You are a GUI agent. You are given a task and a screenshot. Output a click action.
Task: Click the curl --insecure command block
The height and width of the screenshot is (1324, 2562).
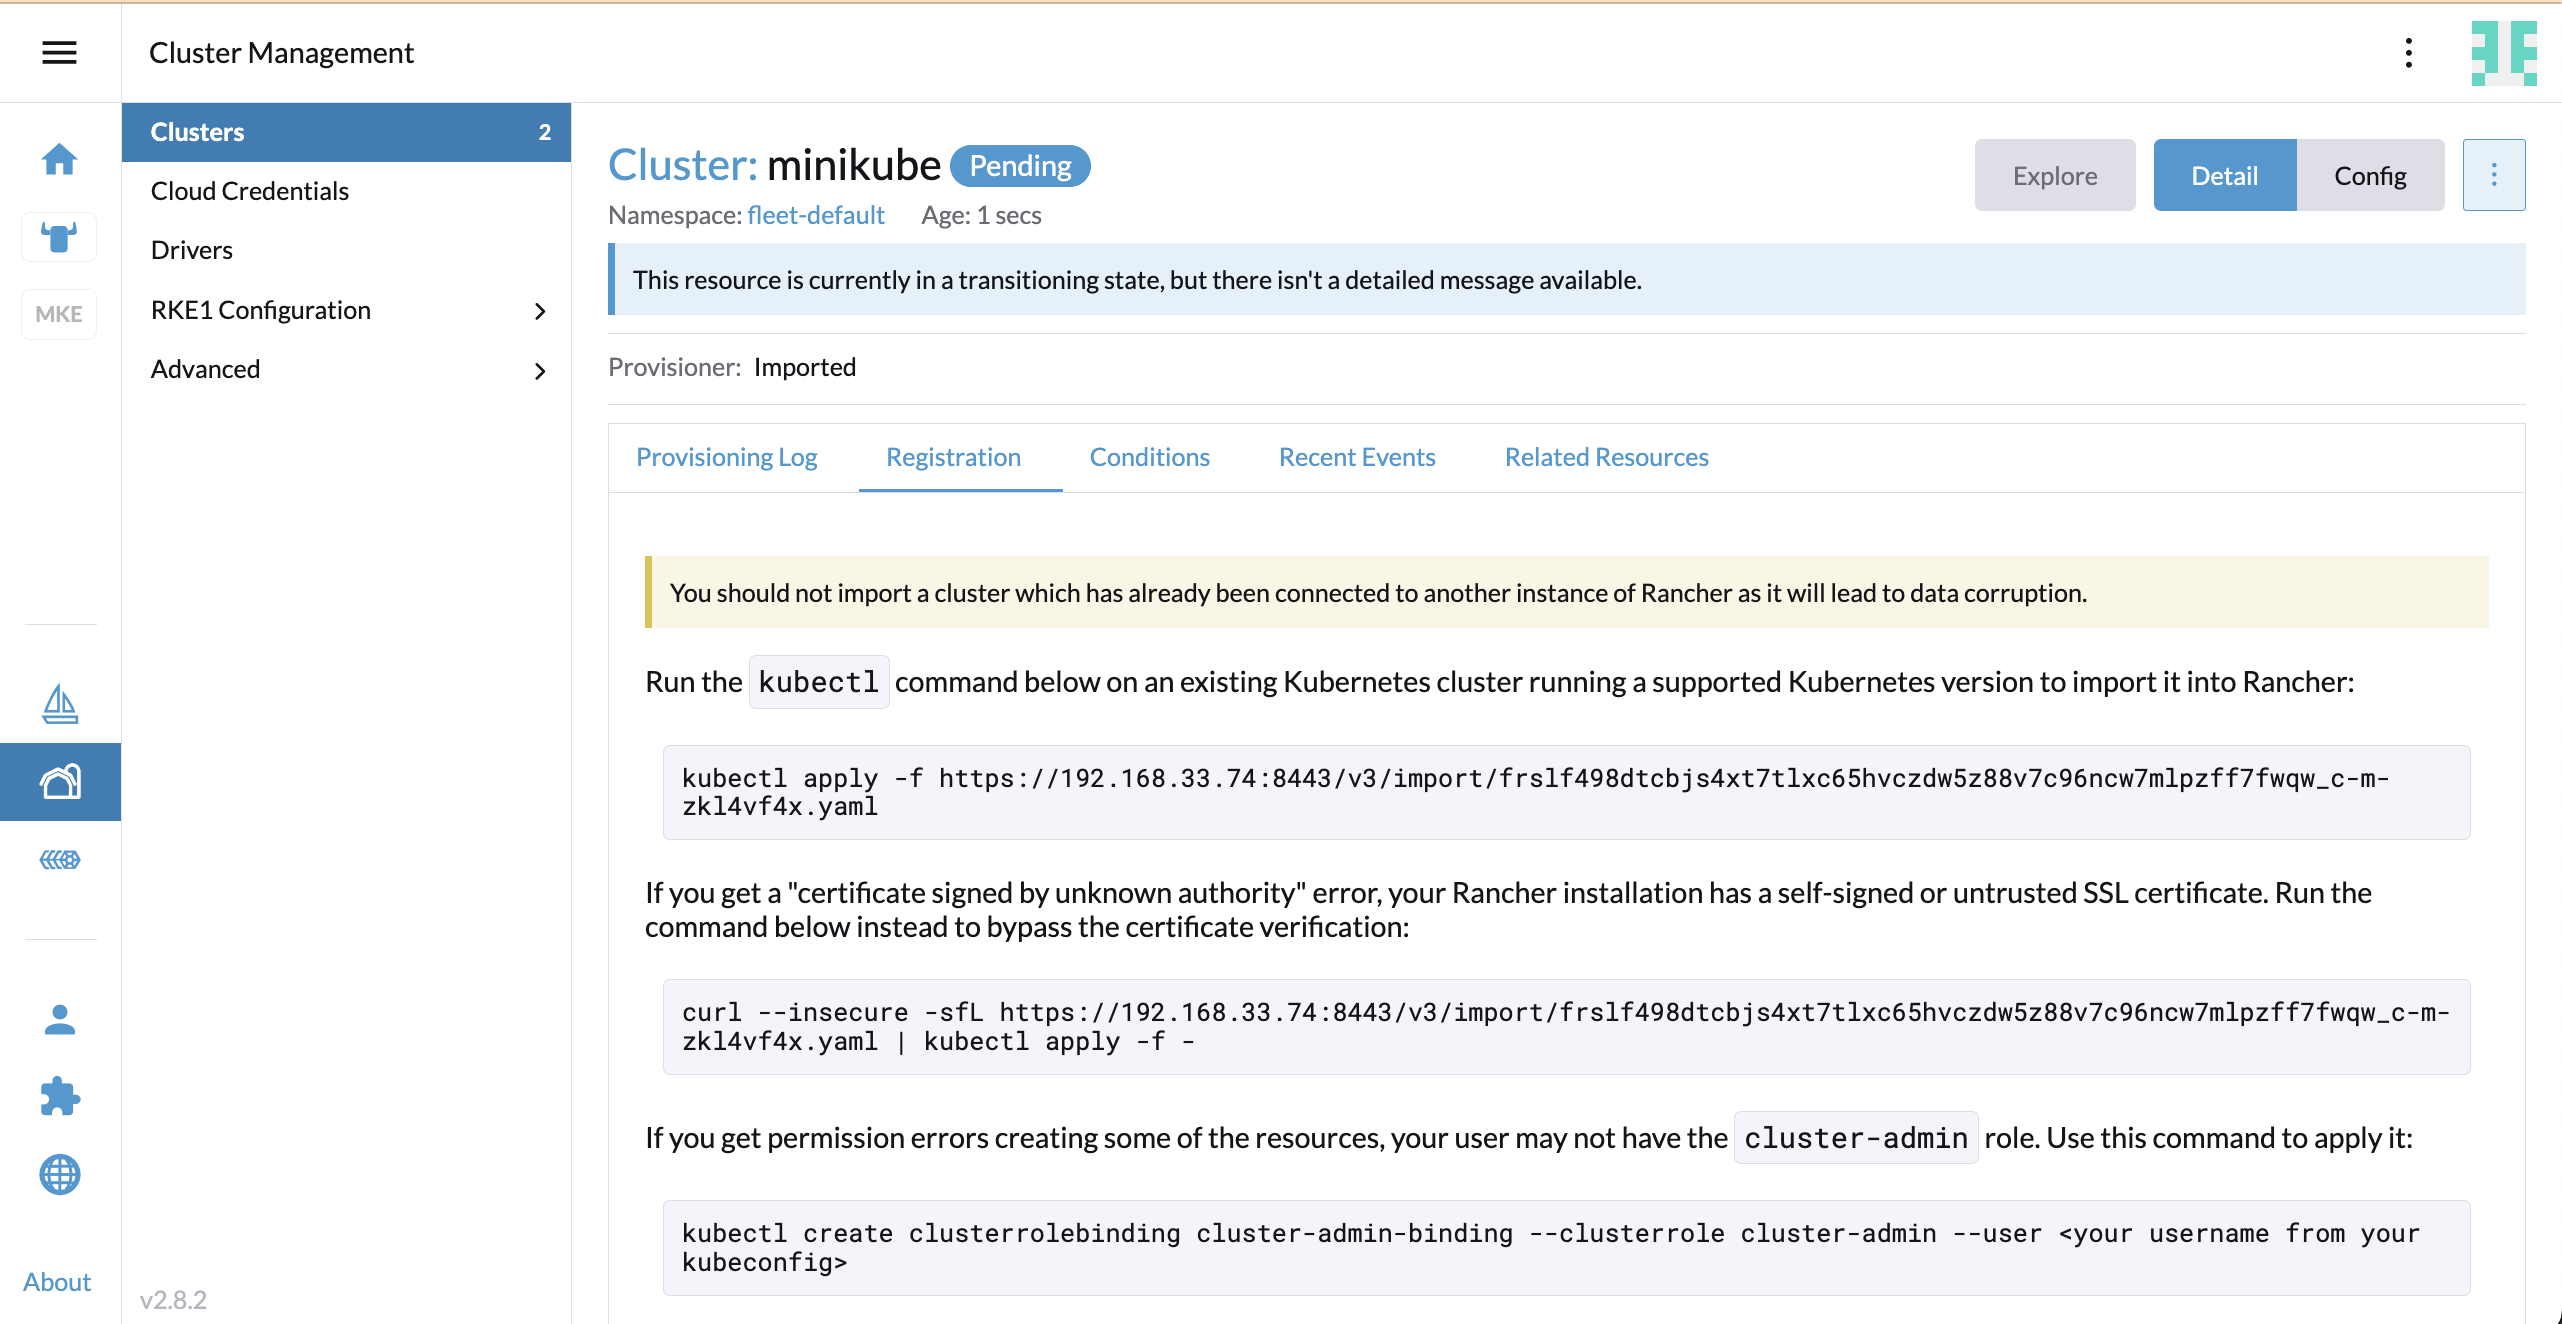[x=1566, y=1027]
